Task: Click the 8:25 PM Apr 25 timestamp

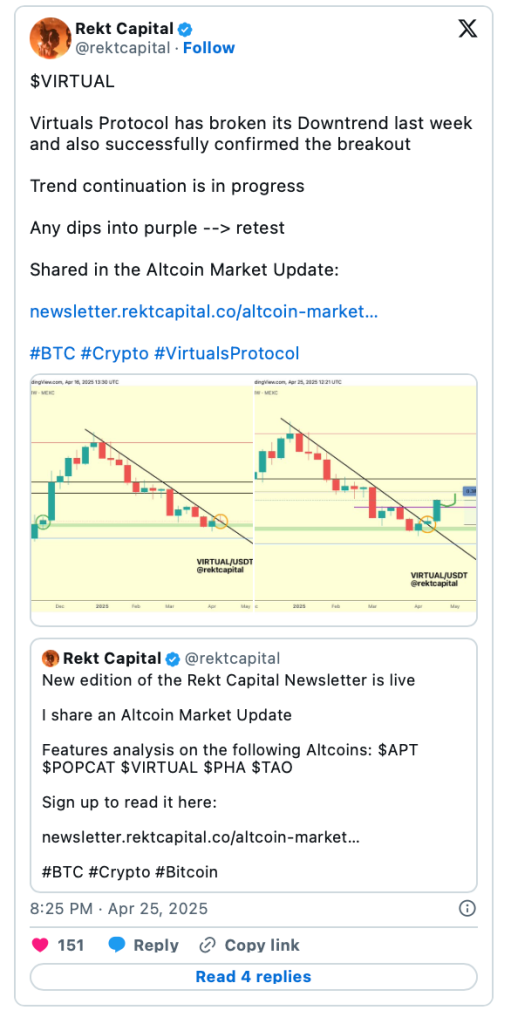Action: [119, 908]
